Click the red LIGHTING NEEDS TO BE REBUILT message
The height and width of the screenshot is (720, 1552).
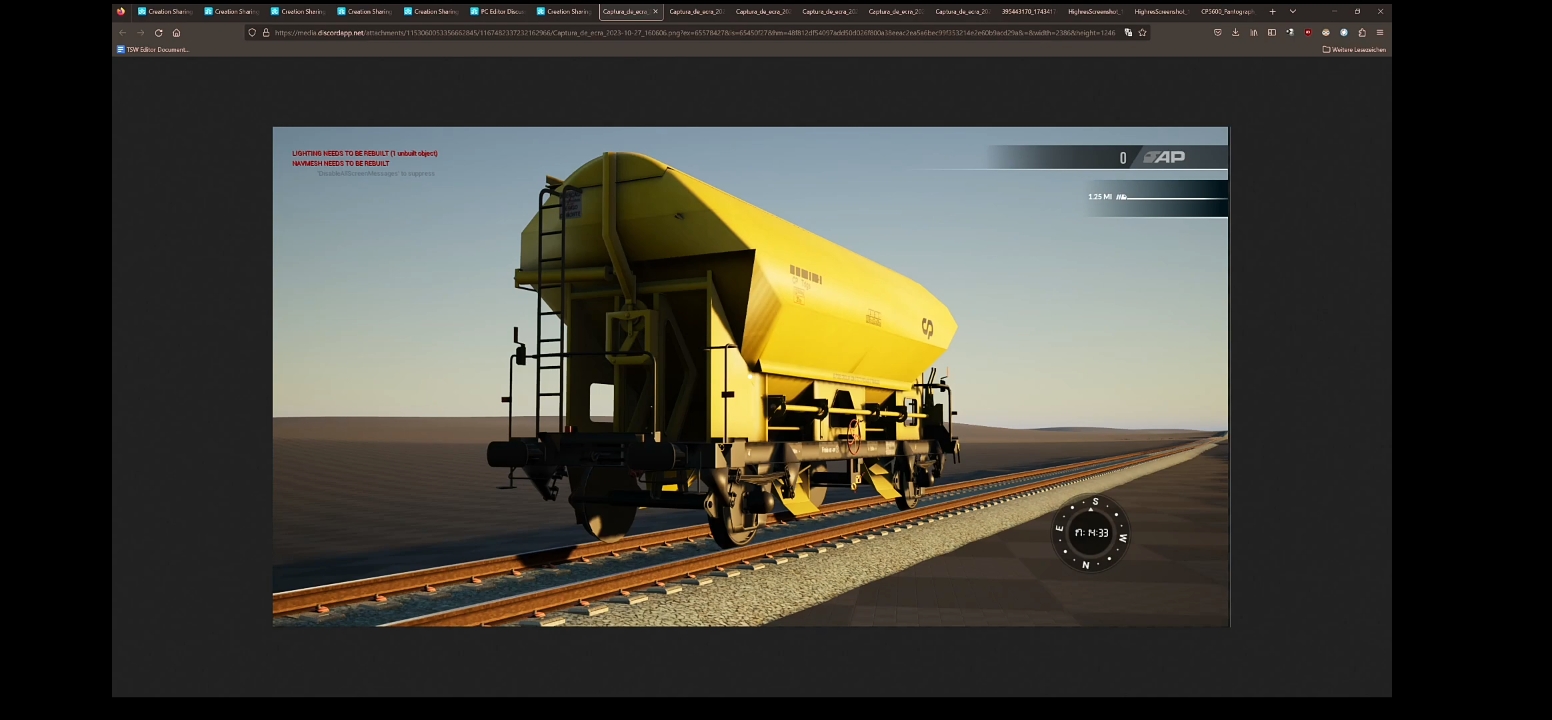[365, 154]
